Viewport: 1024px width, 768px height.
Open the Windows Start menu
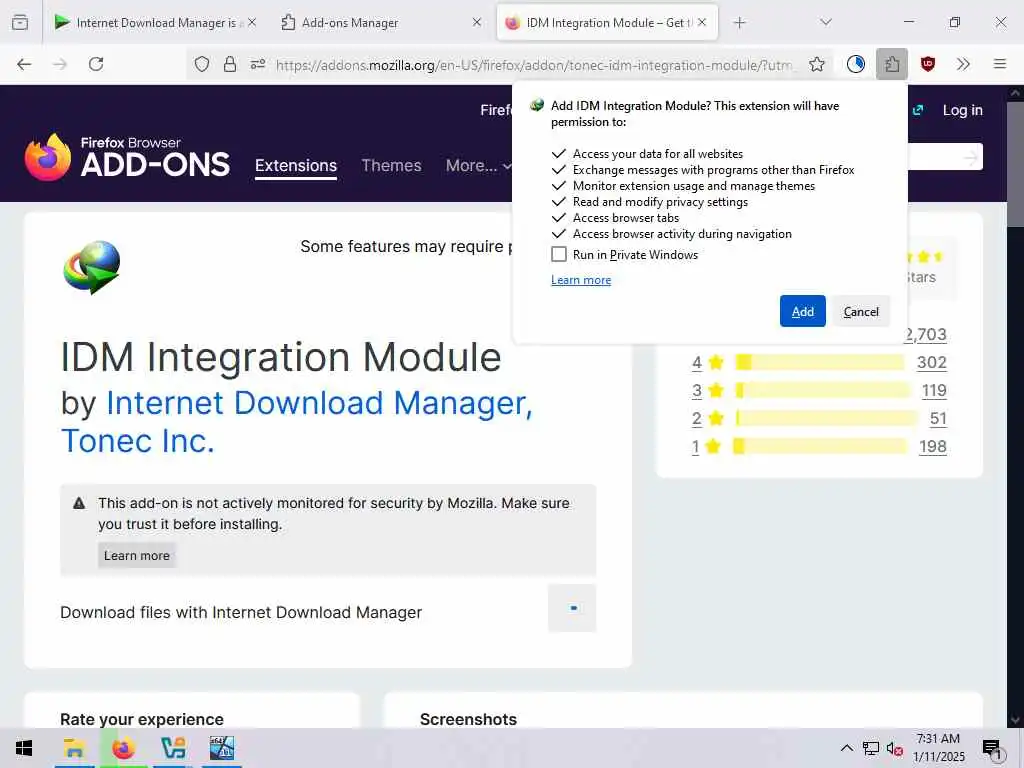pos(24,748)
